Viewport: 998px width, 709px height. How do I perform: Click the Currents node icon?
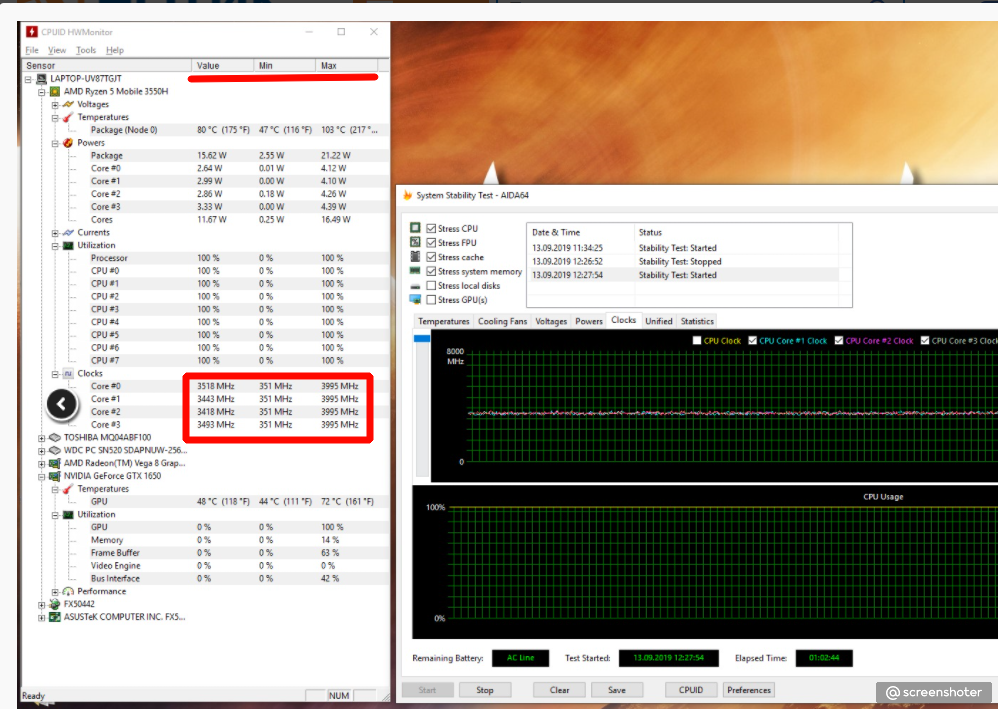point(68,232)
